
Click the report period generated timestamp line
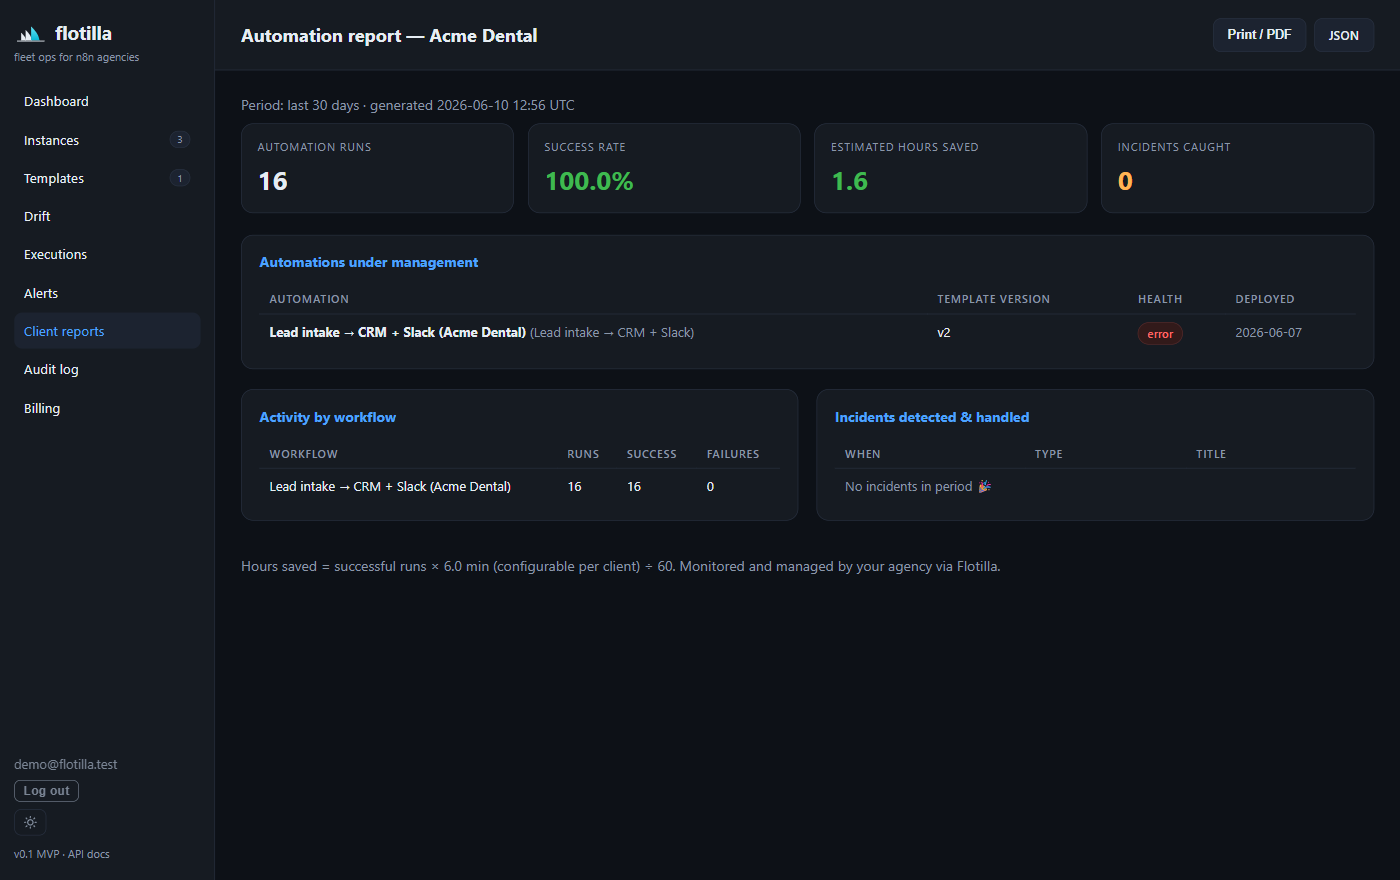click(x=408, y=105)
